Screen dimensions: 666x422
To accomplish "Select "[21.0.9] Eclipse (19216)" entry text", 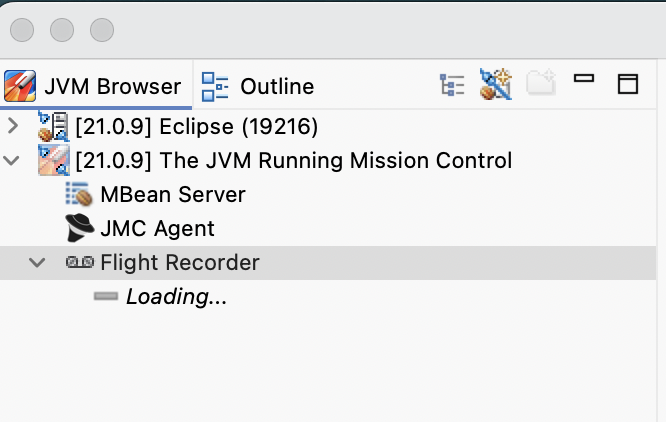I will coord(197,127).
